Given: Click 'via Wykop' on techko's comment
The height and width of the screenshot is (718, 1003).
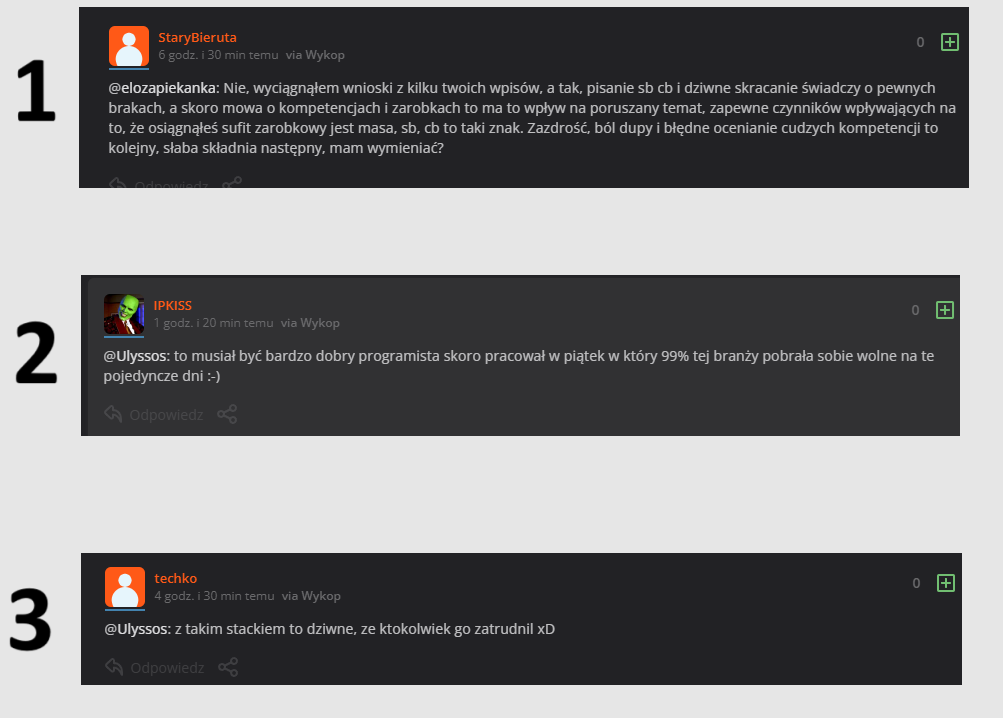Looking at the screenshot, I should (x=311, y=595).
